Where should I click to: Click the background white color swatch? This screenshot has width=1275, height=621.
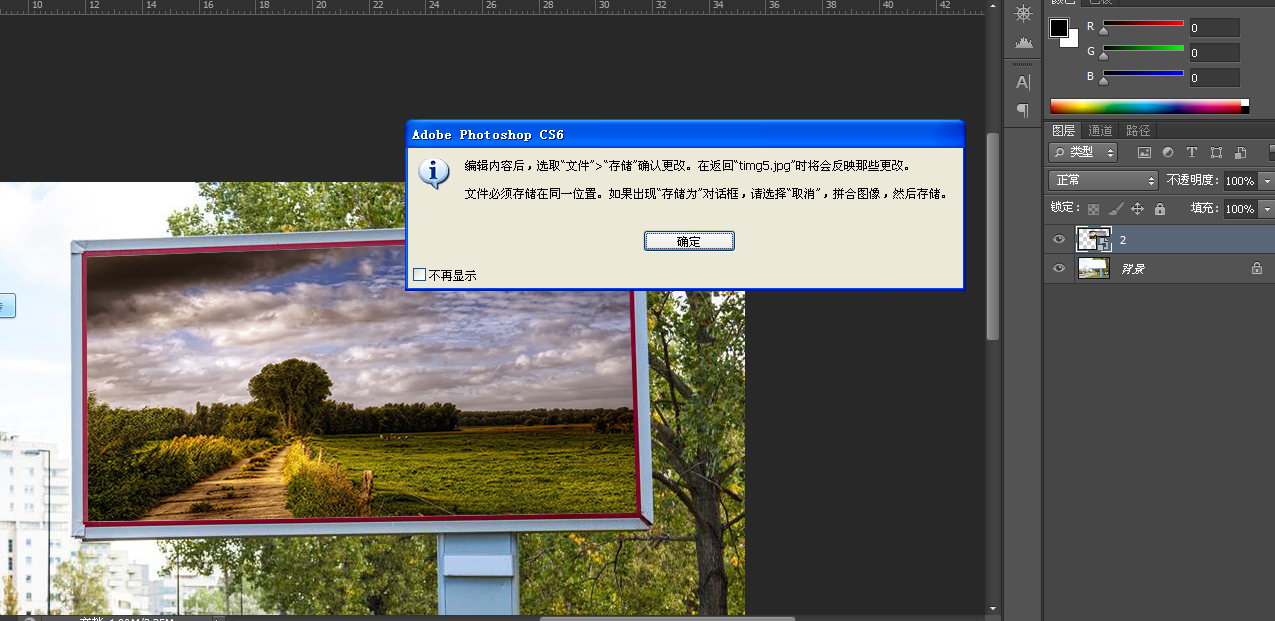(x=1073, y=41)
